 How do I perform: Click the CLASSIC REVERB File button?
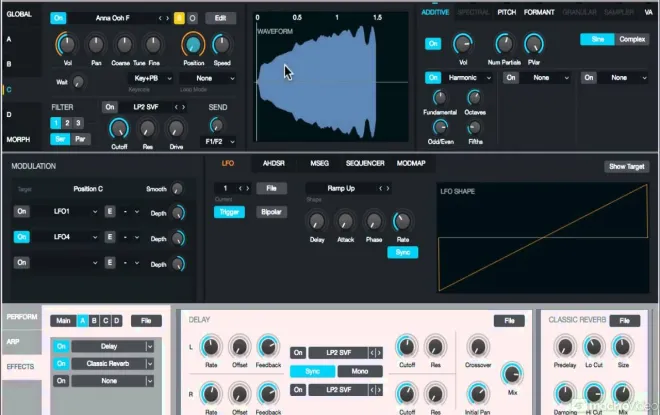pyautogui.click(x=625, y=321)
